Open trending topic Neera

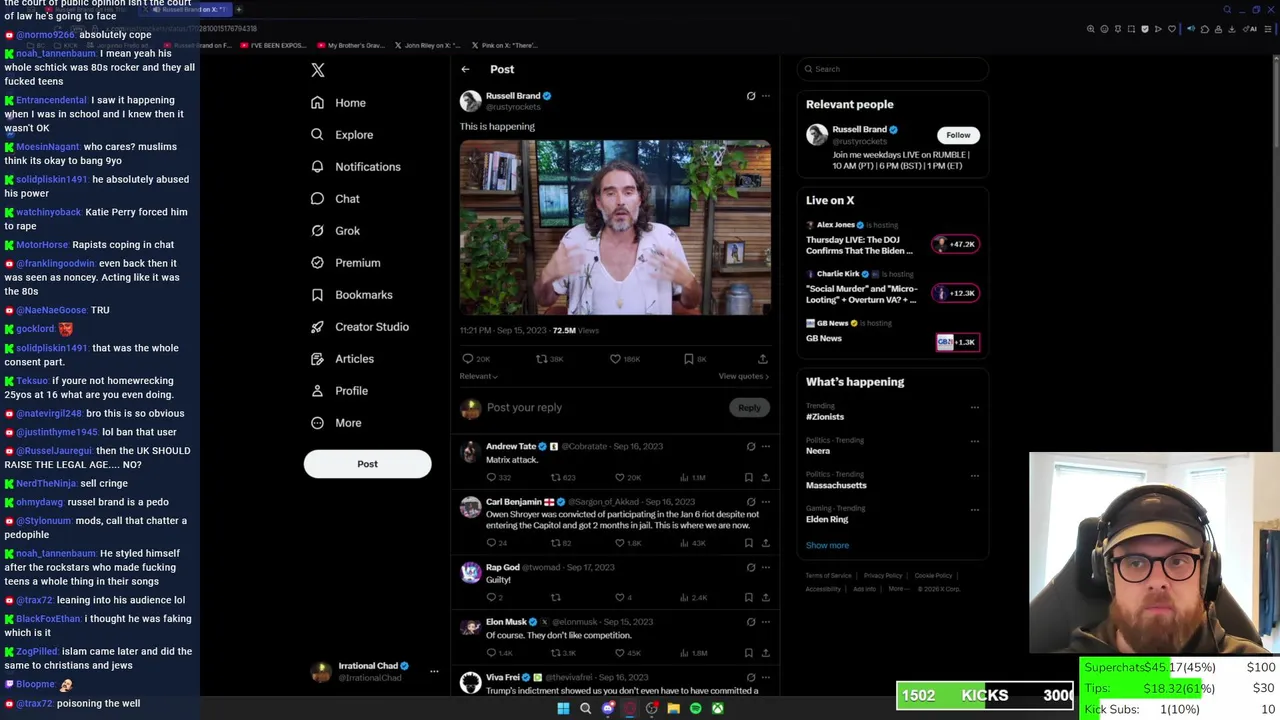click(818, 451)
